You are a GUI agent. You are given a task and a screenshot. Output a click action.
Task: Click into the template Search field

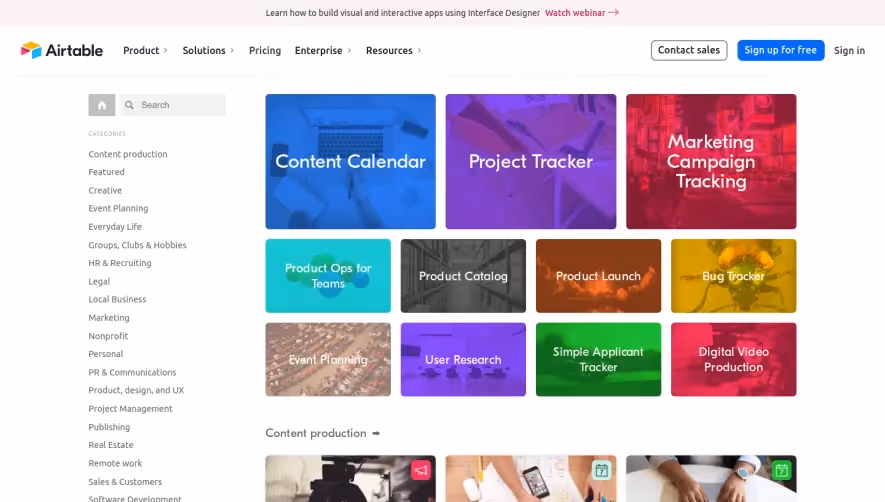173,105
